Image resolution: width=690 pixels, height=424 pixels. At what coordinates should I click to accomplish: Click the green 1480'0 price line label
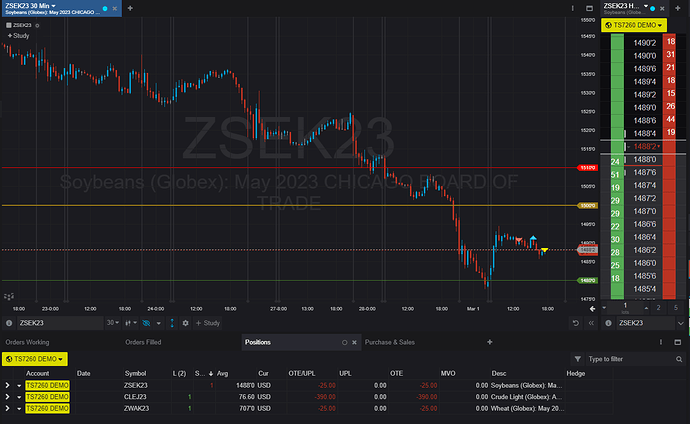587,280
